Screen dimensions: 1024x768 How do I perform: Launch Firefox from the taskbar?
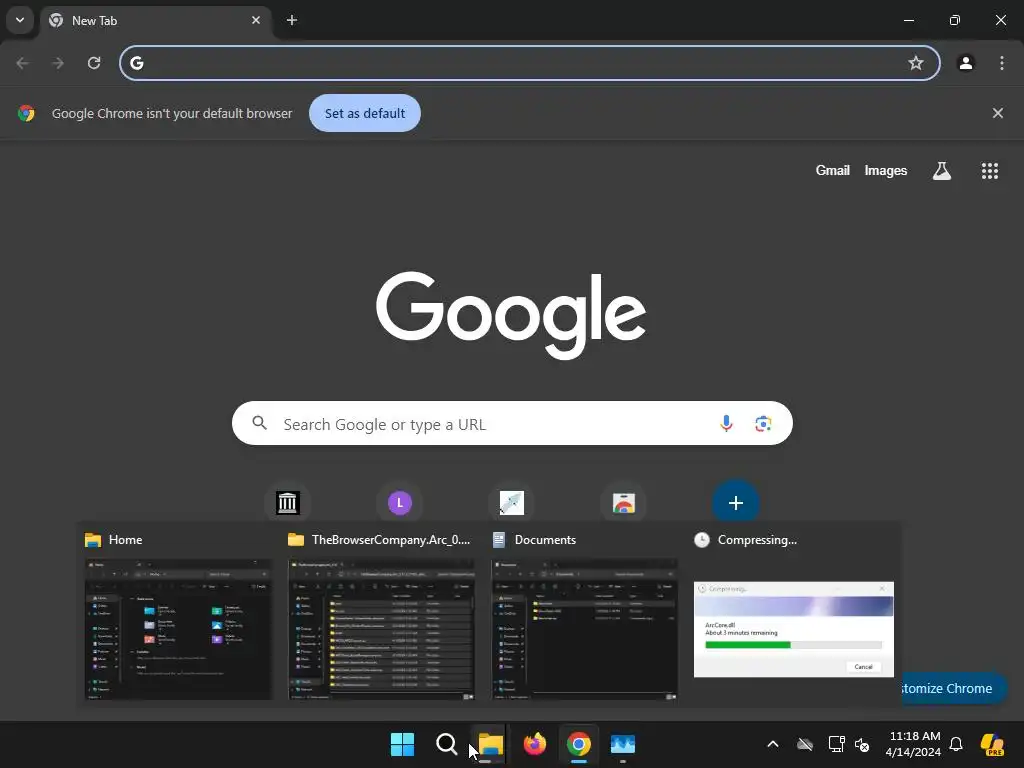tap(535, 744)
